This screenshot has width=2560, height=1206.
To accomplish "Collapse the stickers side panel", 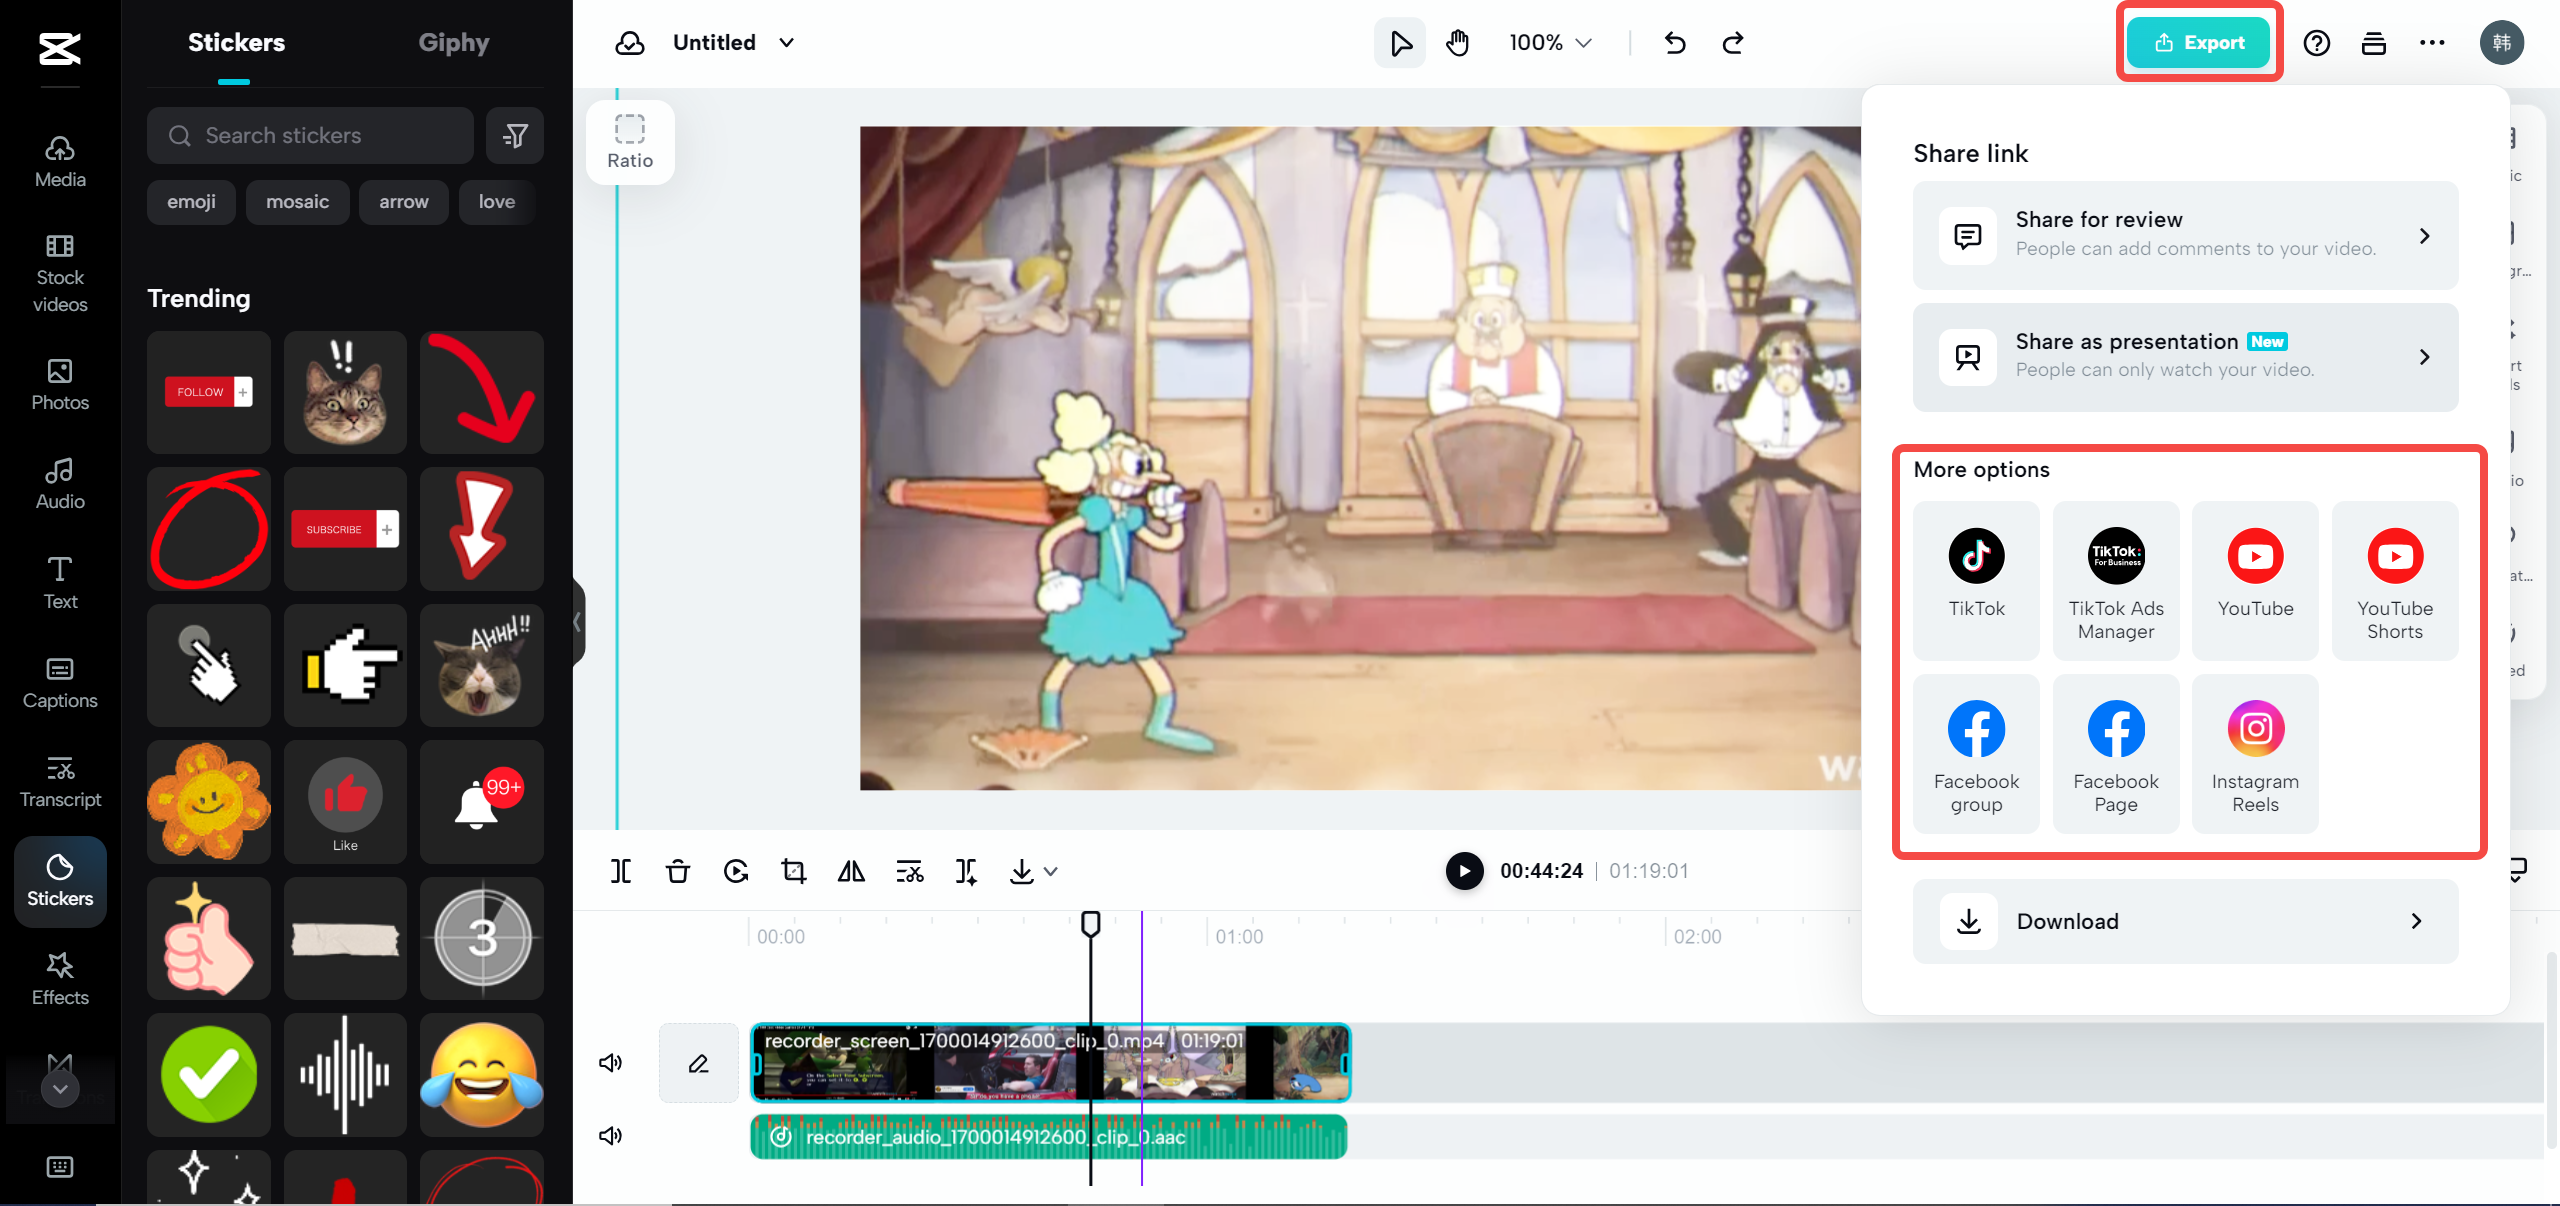I will [578, 622].
